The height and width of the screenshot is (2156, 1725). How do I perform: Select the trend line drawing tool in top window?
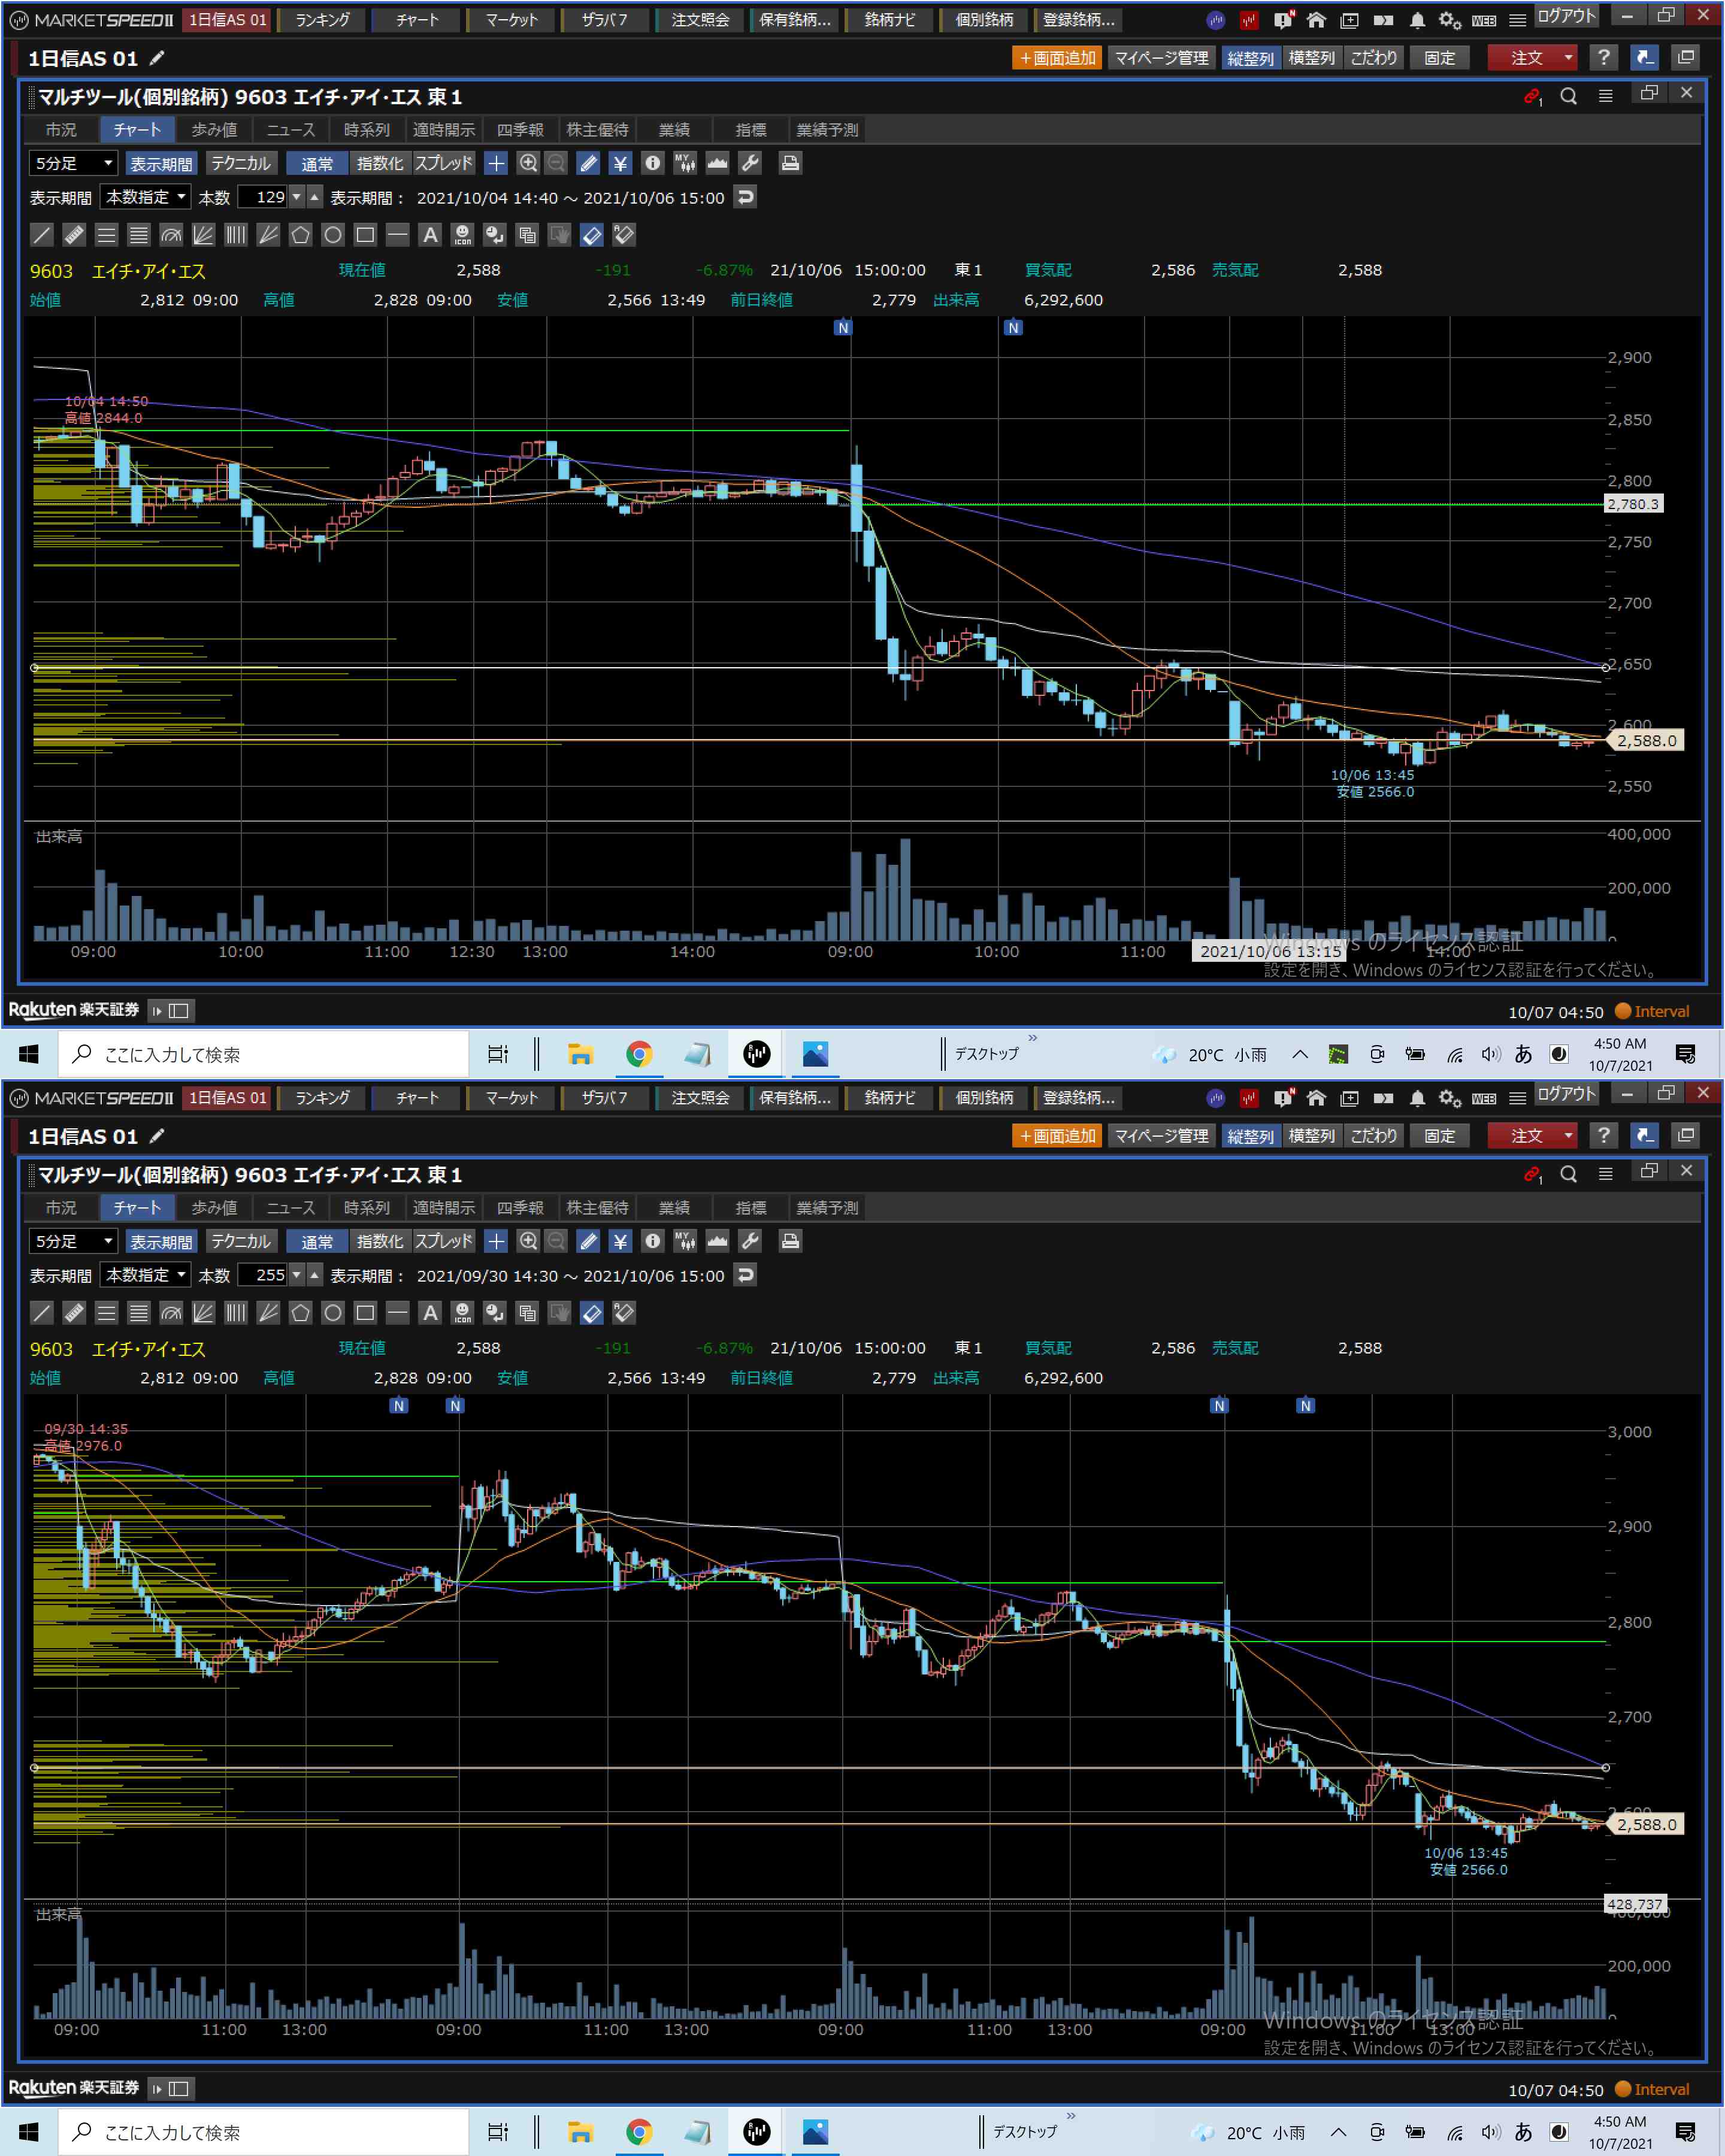tap(42, 235)
